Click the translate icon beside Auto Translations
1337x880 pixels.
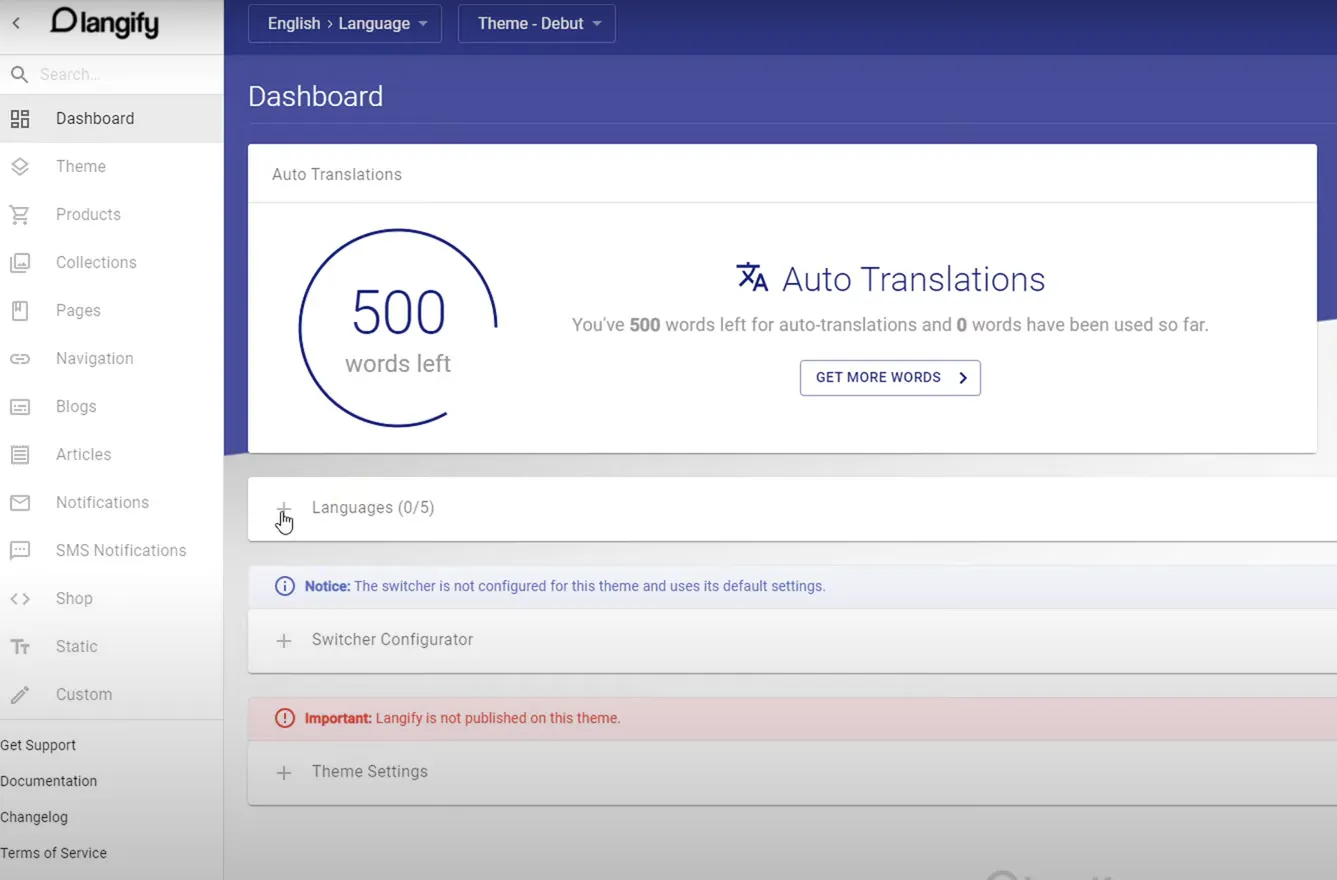pyautogui.click(x=752, y=277)
